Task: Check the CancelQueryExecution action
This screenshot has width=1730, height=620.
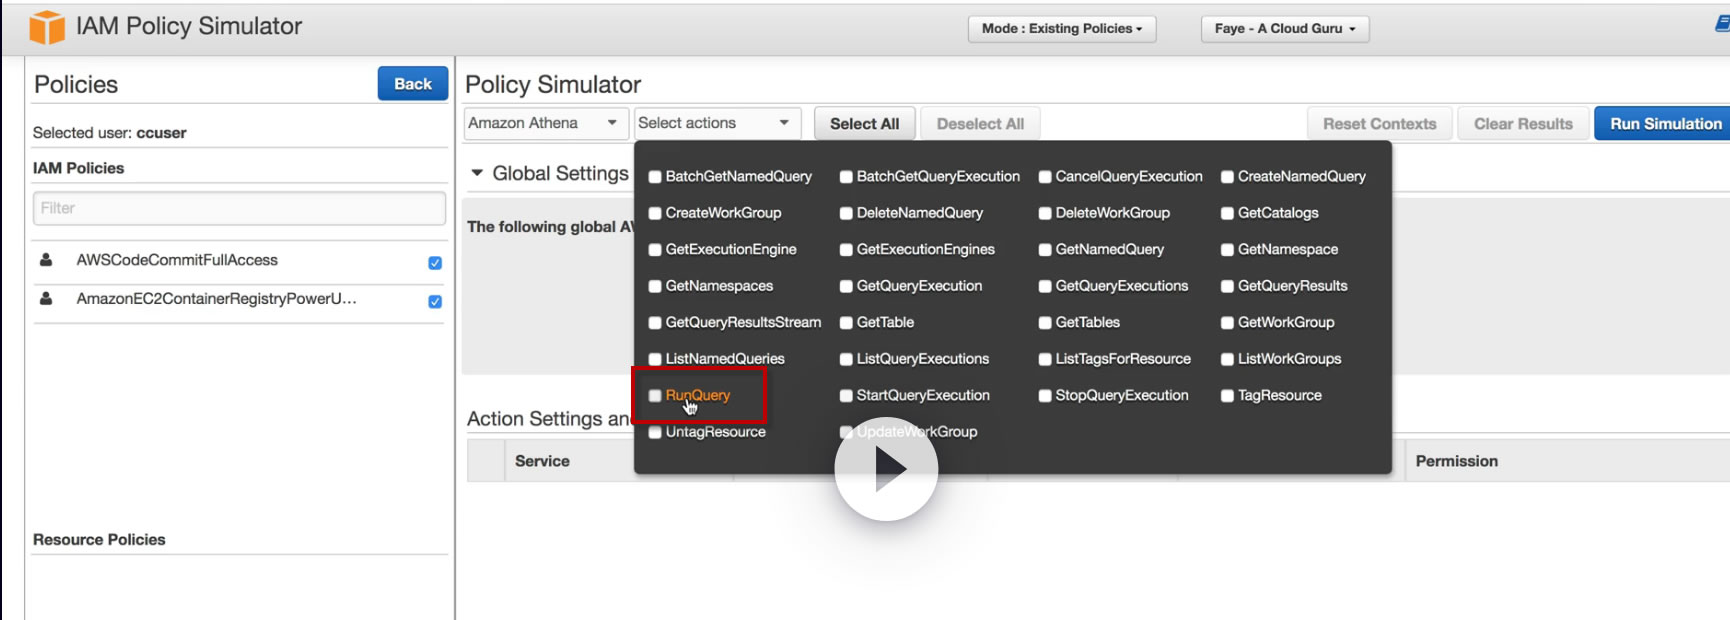Action: click(x=1045, y=177)
